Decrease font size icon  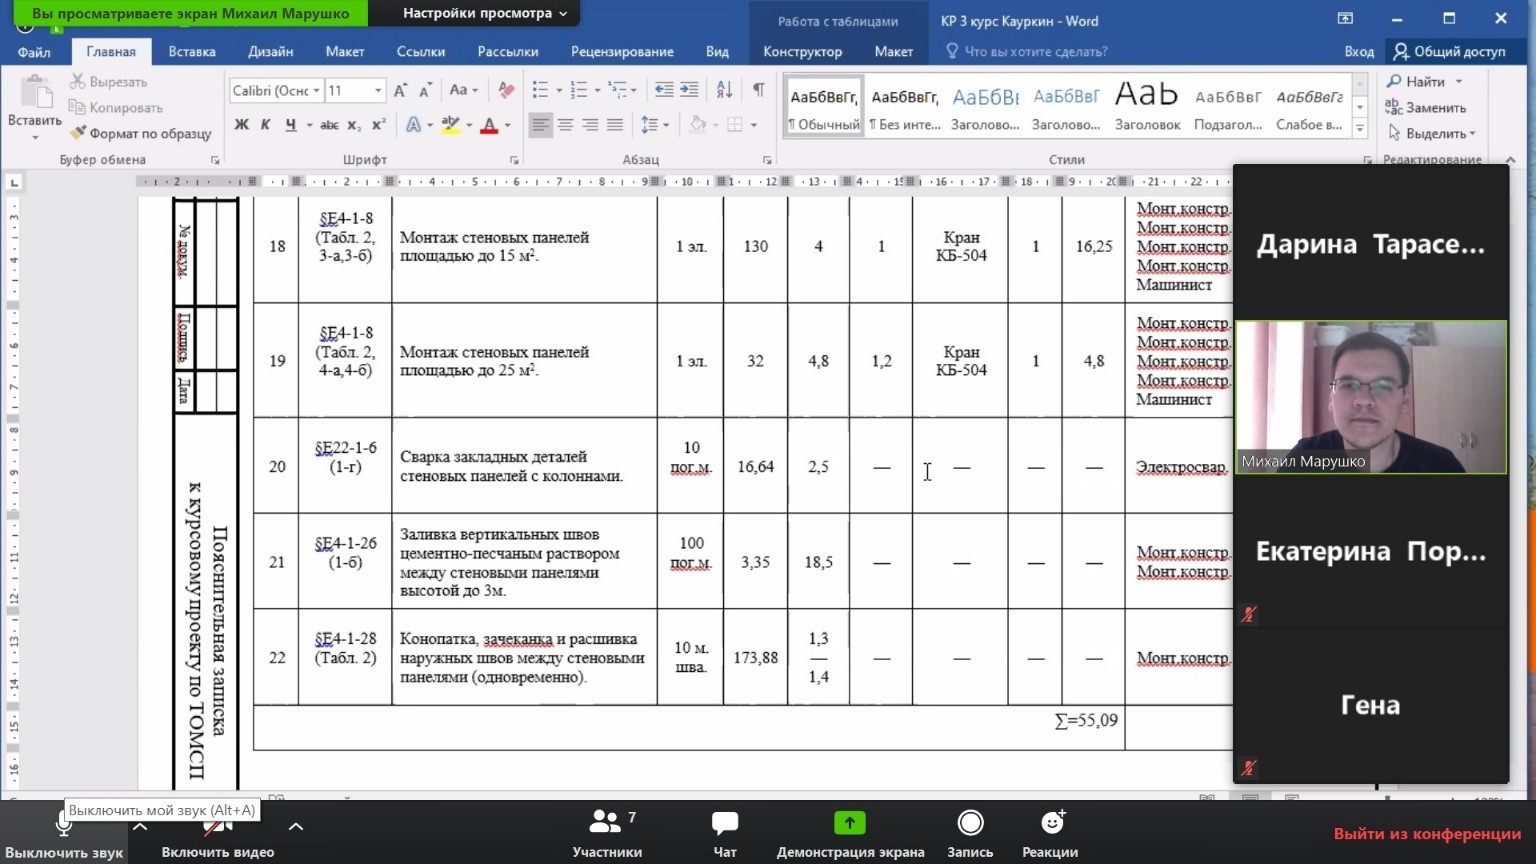click(424, 90)
